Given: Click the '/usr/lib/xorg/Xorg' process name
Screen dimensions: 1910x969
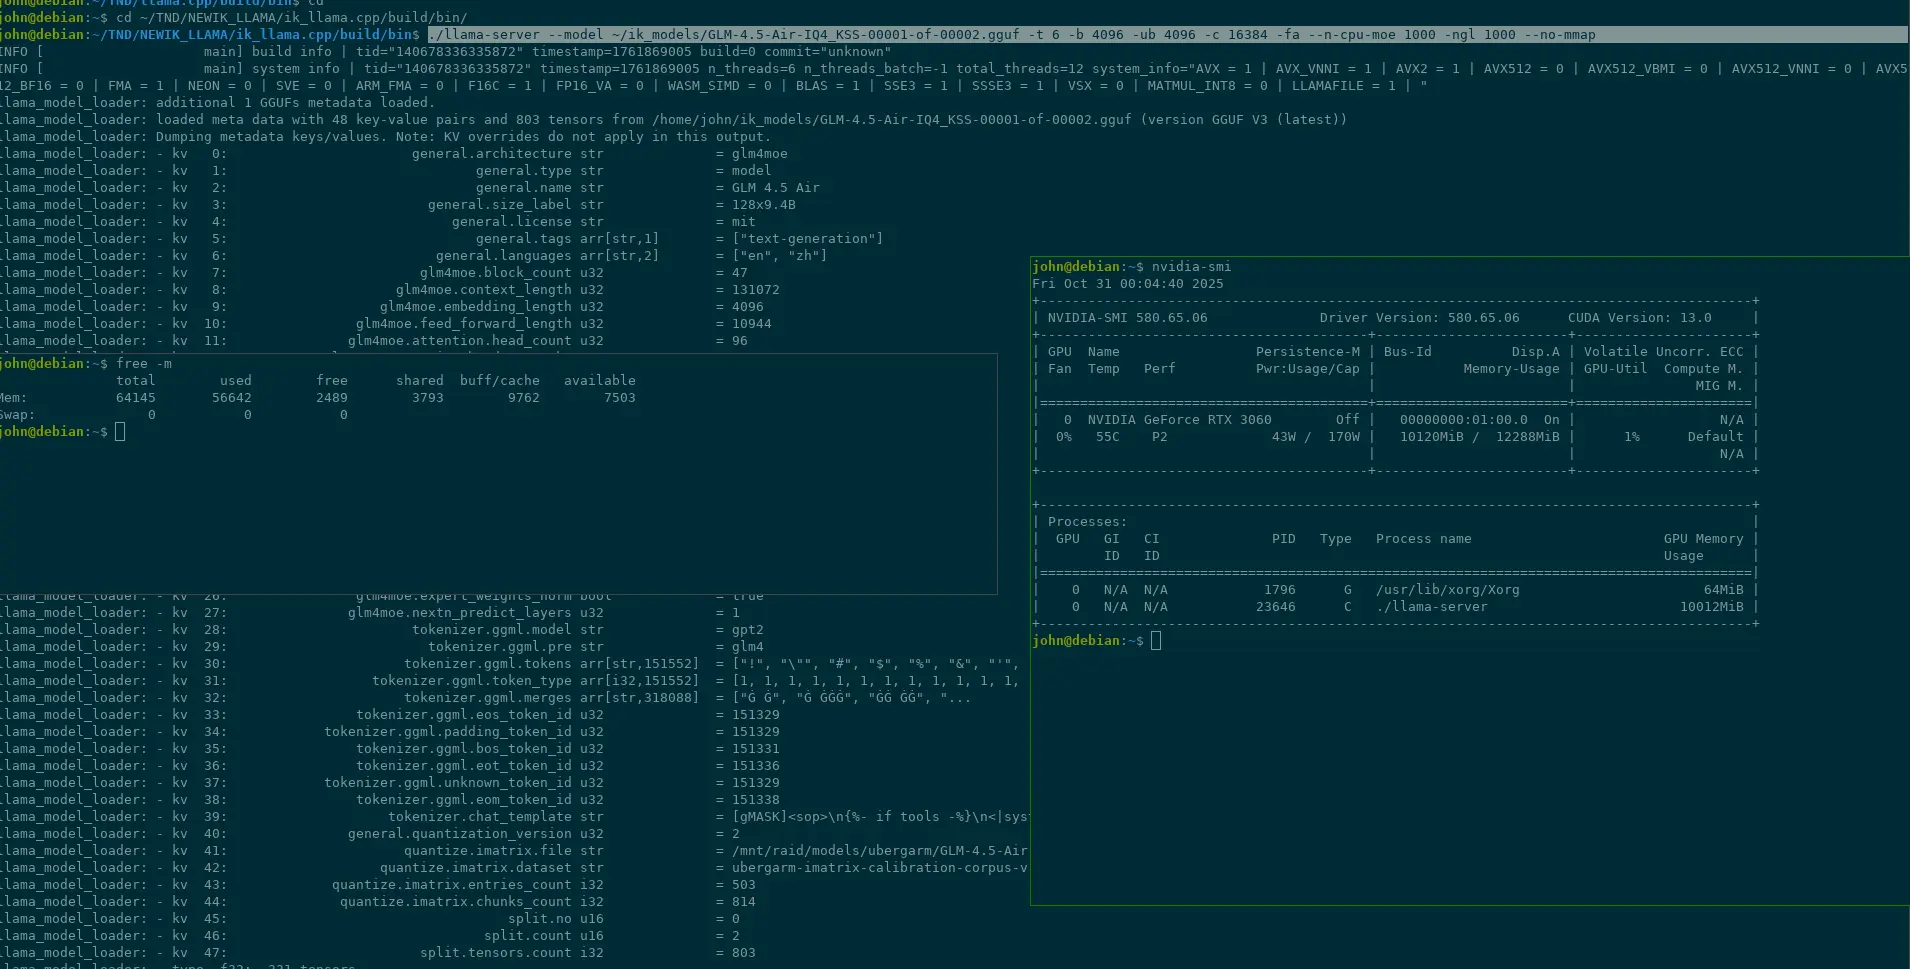Looking at the screenshot, I should point(1448,590).
